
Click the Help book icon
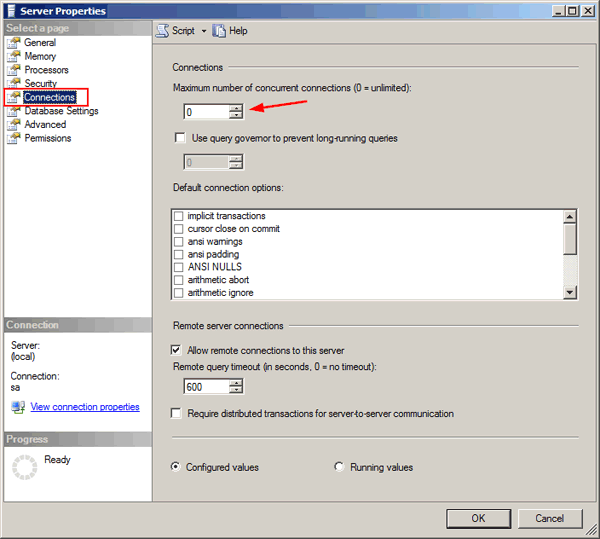(219, 31)
